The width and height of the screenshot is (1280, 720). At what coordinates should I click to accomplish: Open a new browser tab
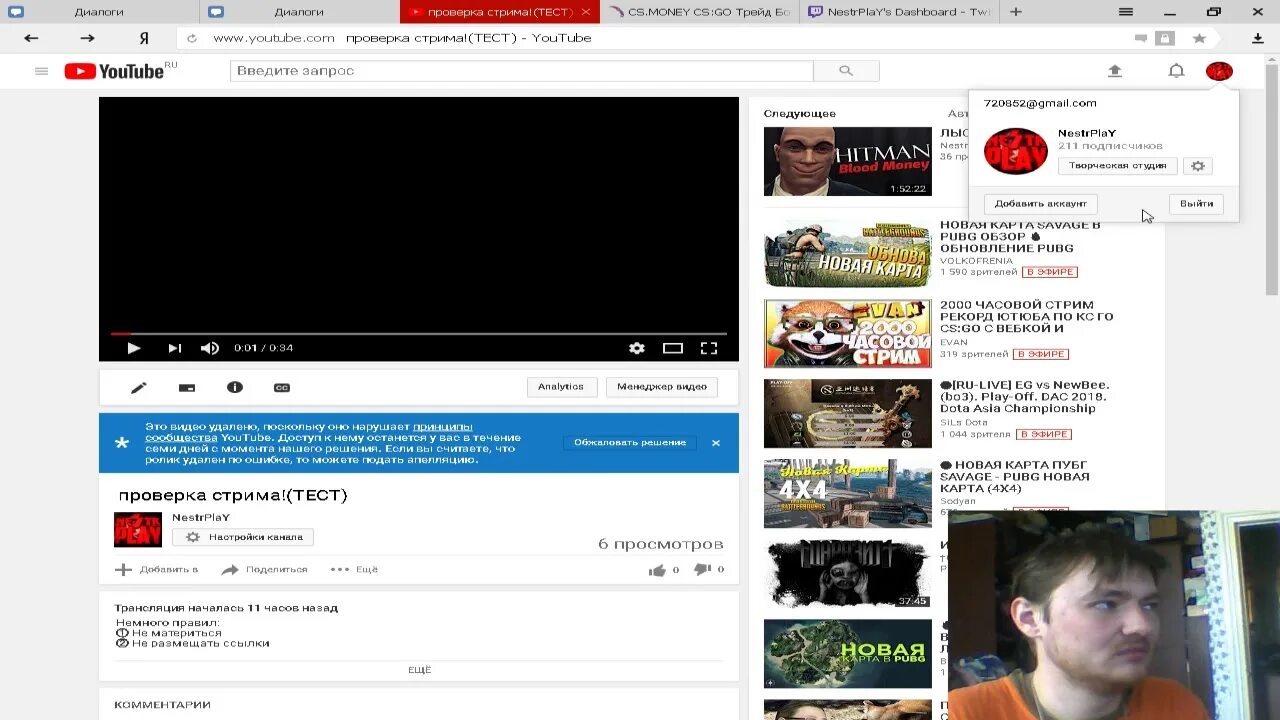(1016, 12)
